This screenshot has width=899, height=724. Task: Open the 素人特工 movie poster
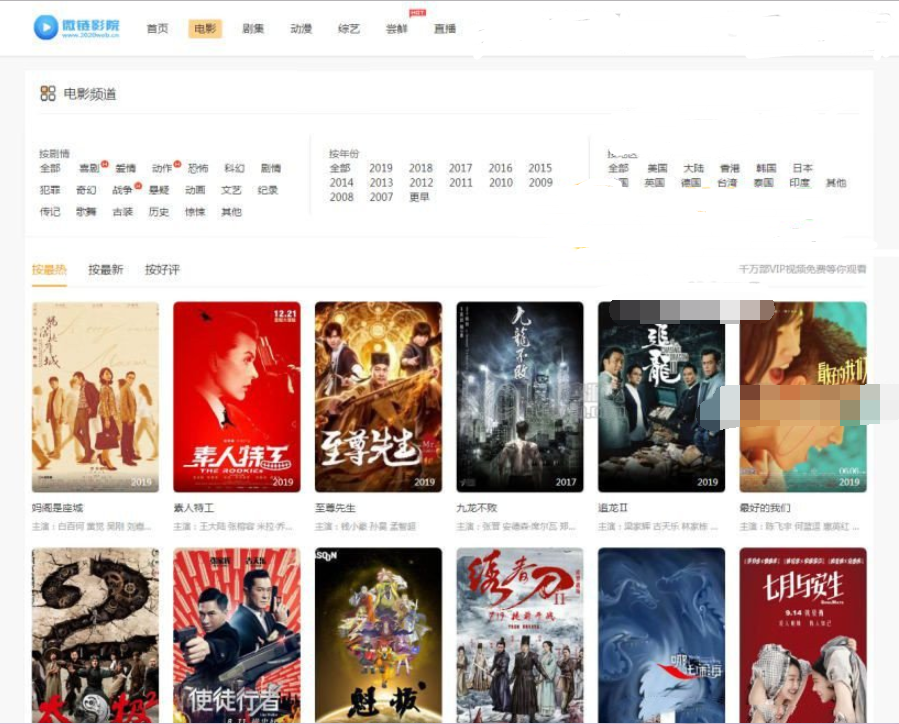coord(236,396)
